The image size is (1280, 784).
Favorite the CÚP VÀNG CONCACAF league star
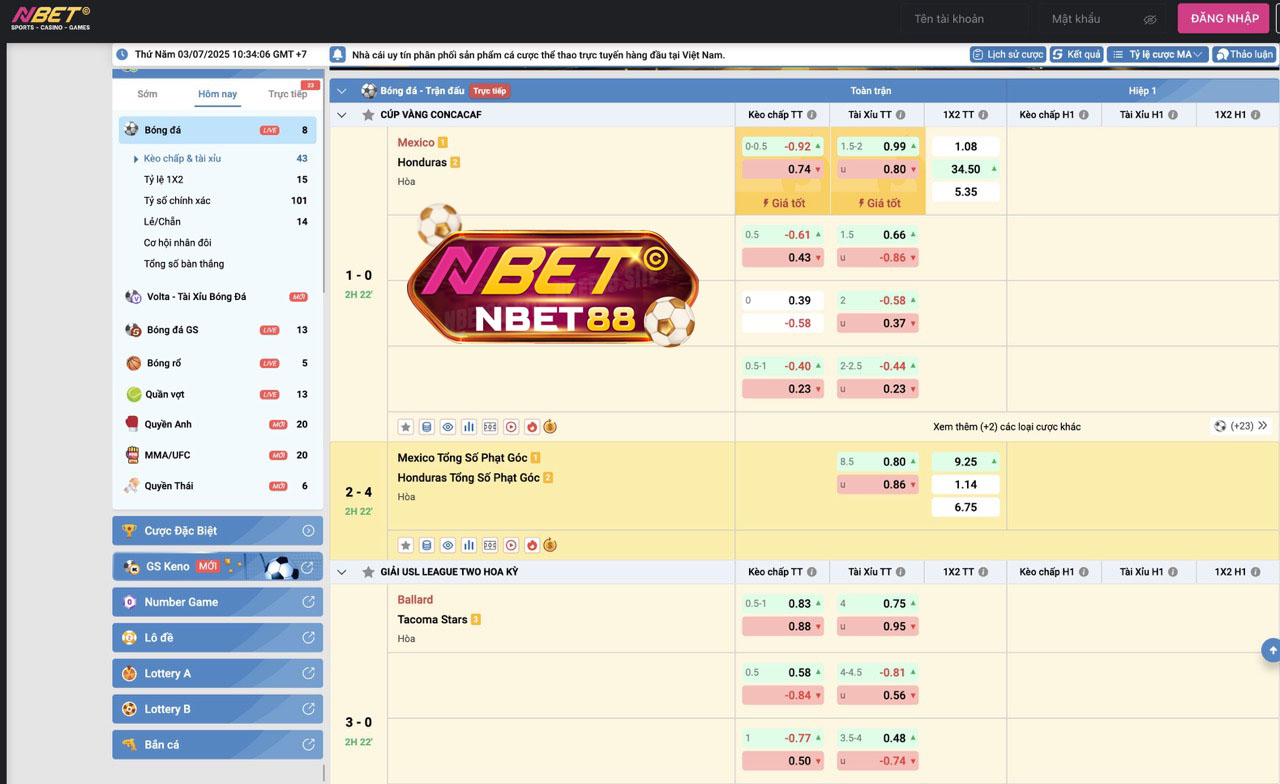(368, 115)
